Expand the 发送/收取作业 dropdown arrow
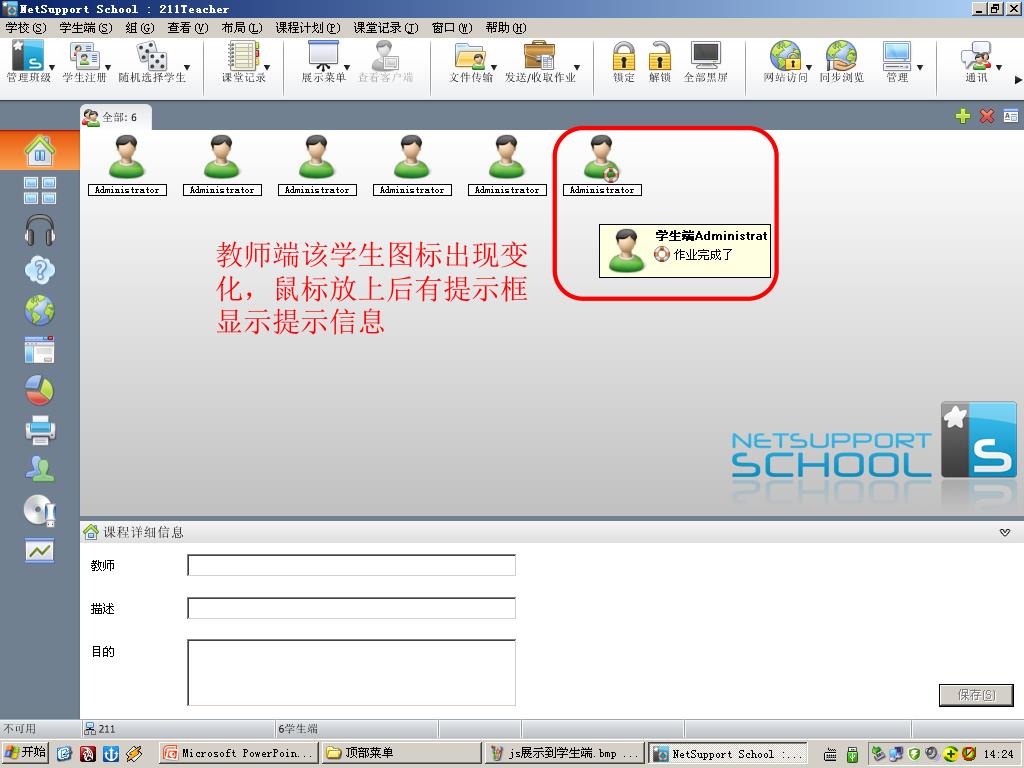The width and height of the screenshot is (1024, 768). pyautogui.click(x=577, y=67)
